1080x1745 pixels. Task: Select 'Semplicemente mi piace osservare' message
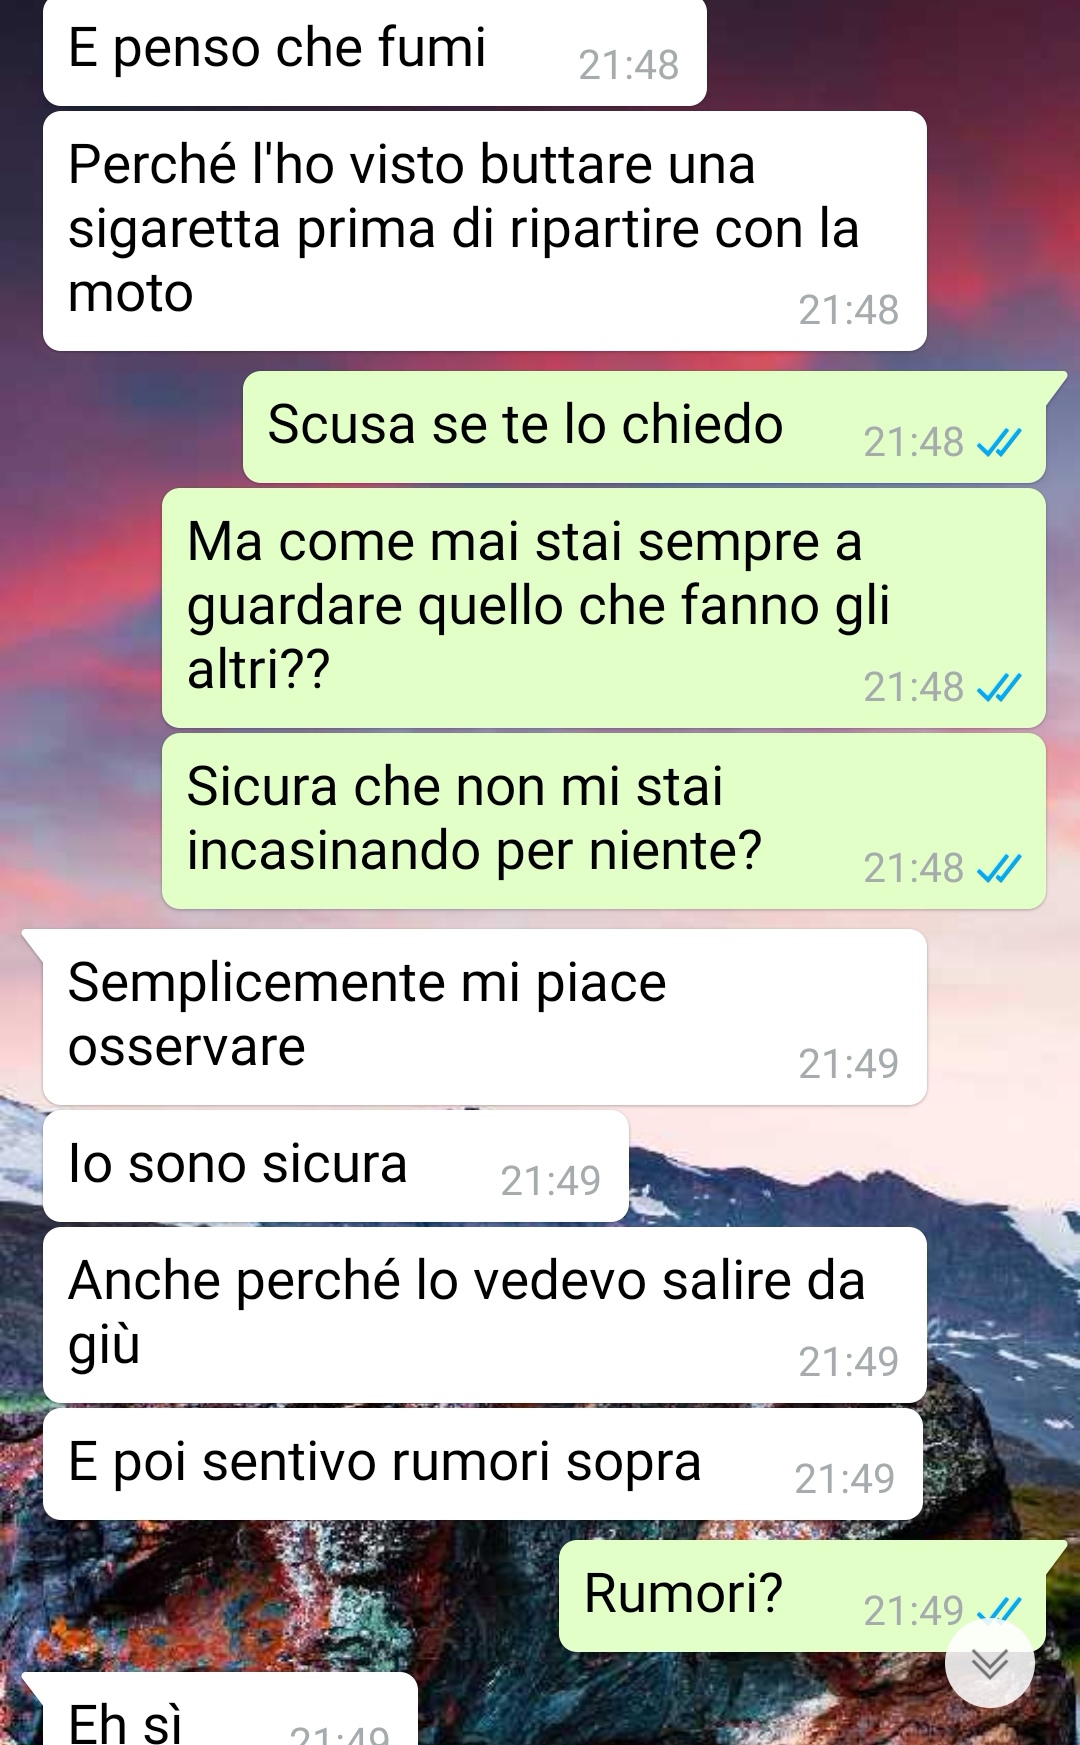(485, 1017)
